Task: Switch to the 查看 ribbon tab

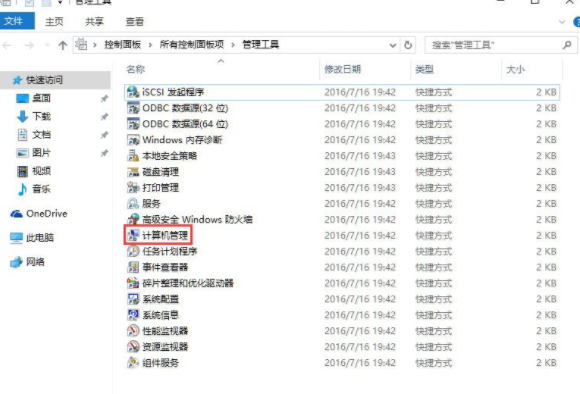Action: click(x=134, y=22)
